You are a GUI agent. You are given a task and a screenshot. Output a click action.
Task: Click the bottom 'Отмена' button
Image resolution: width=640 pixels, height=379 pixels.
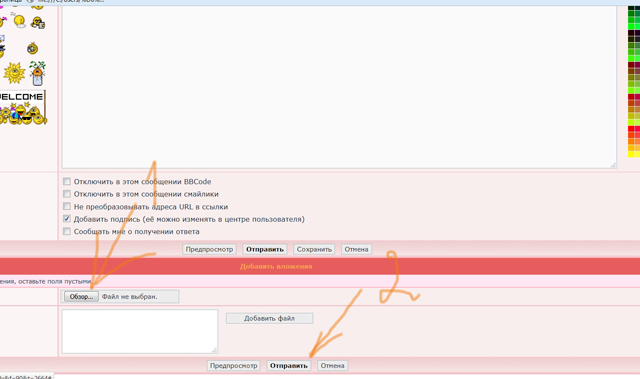(x=332, y=366)
